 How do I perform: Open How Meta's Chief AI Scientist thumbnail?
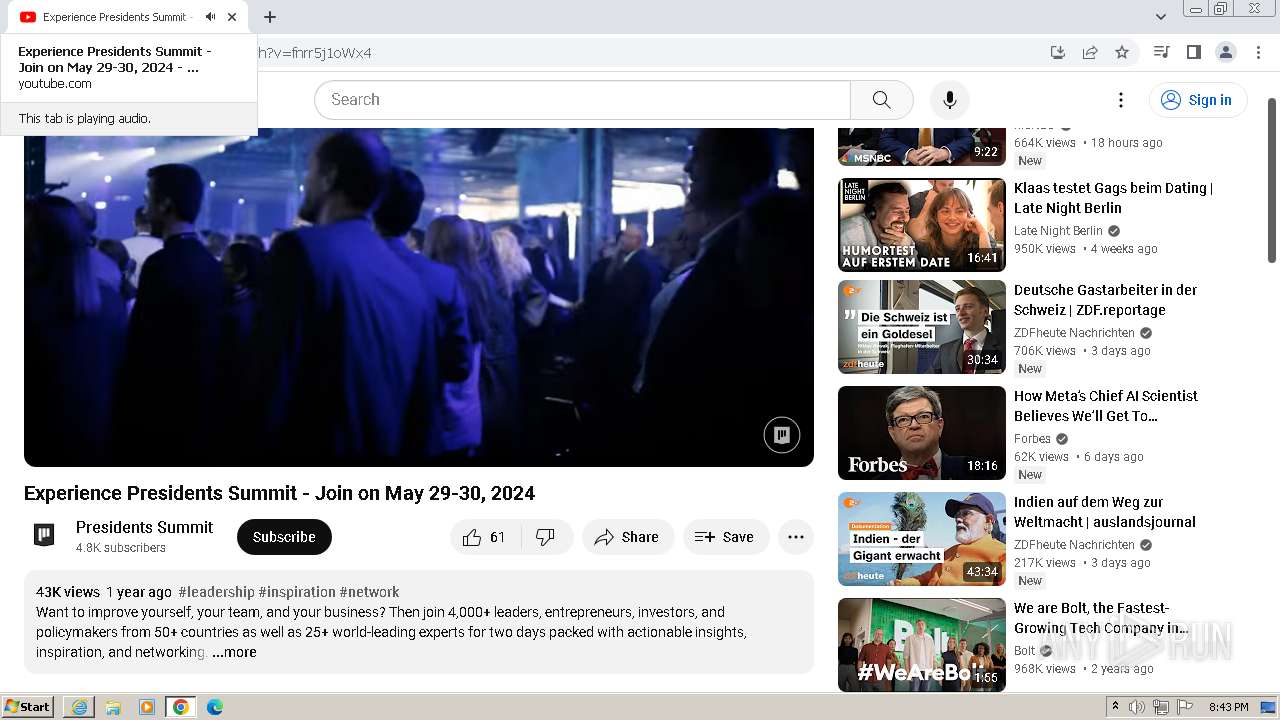[x=921, y=433]
